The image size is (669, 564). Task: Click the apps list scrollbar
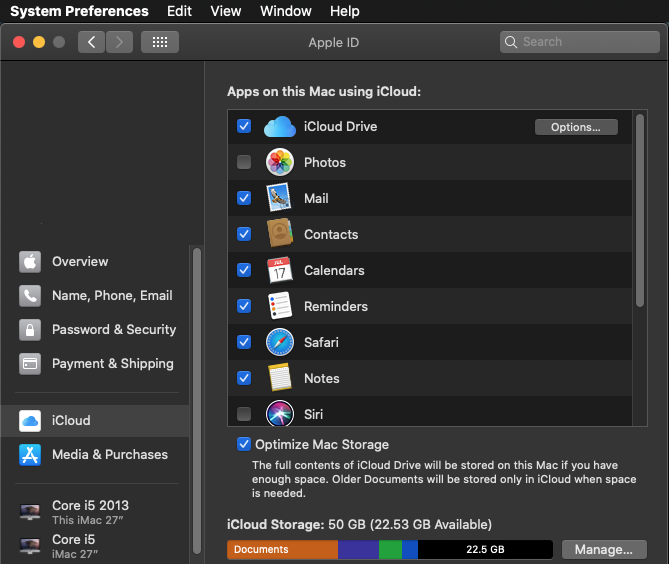coord(640,210)
